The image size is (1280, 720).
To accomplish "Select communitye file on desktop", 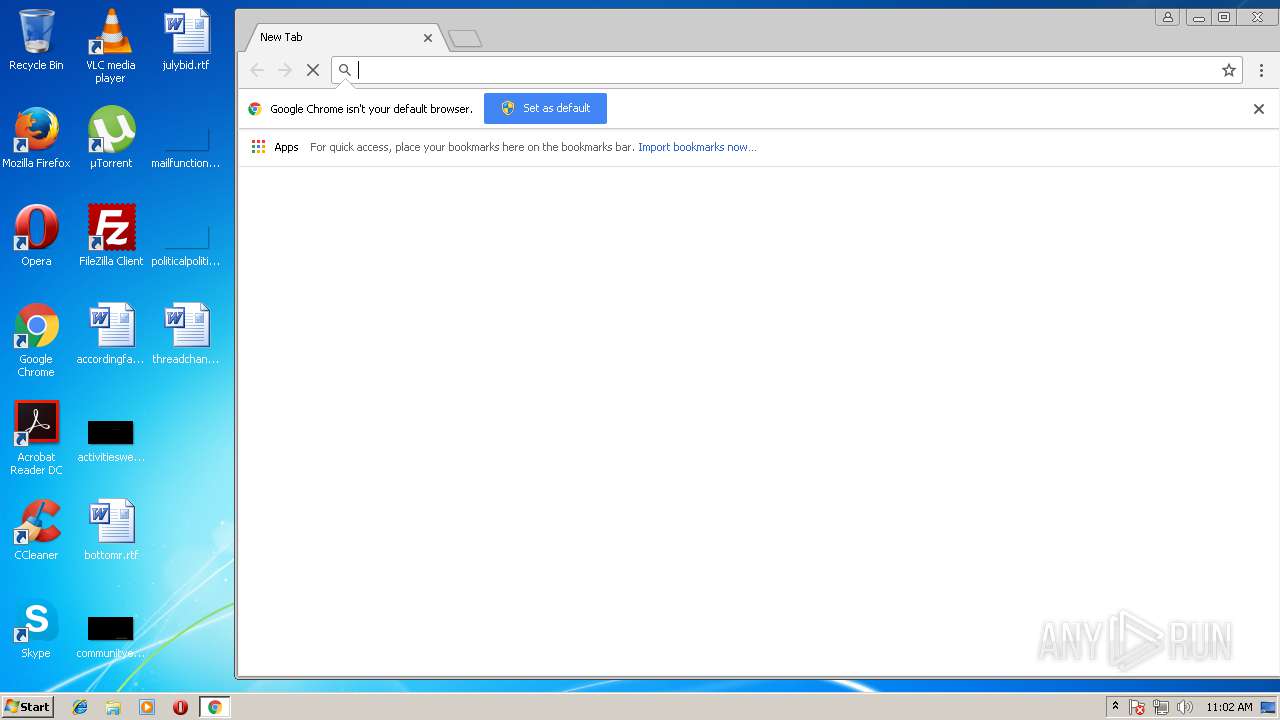I will pyautogui.click(x=111, y=636).
